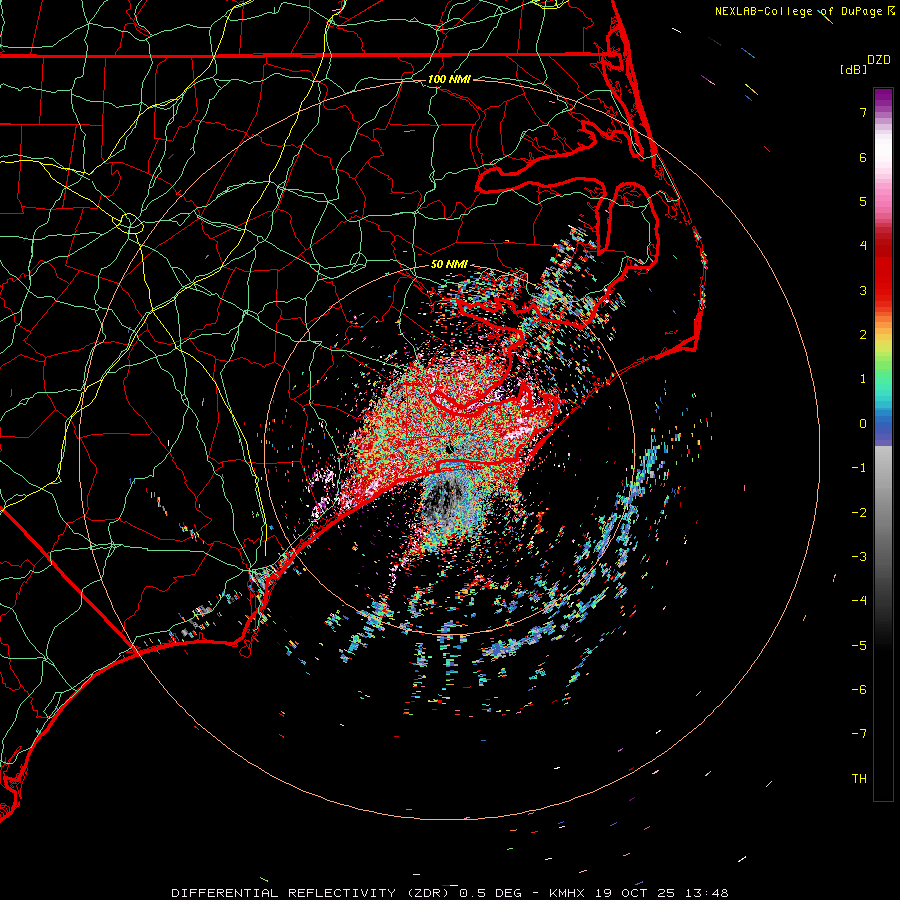Click the ZDR color scale bar

883,444
